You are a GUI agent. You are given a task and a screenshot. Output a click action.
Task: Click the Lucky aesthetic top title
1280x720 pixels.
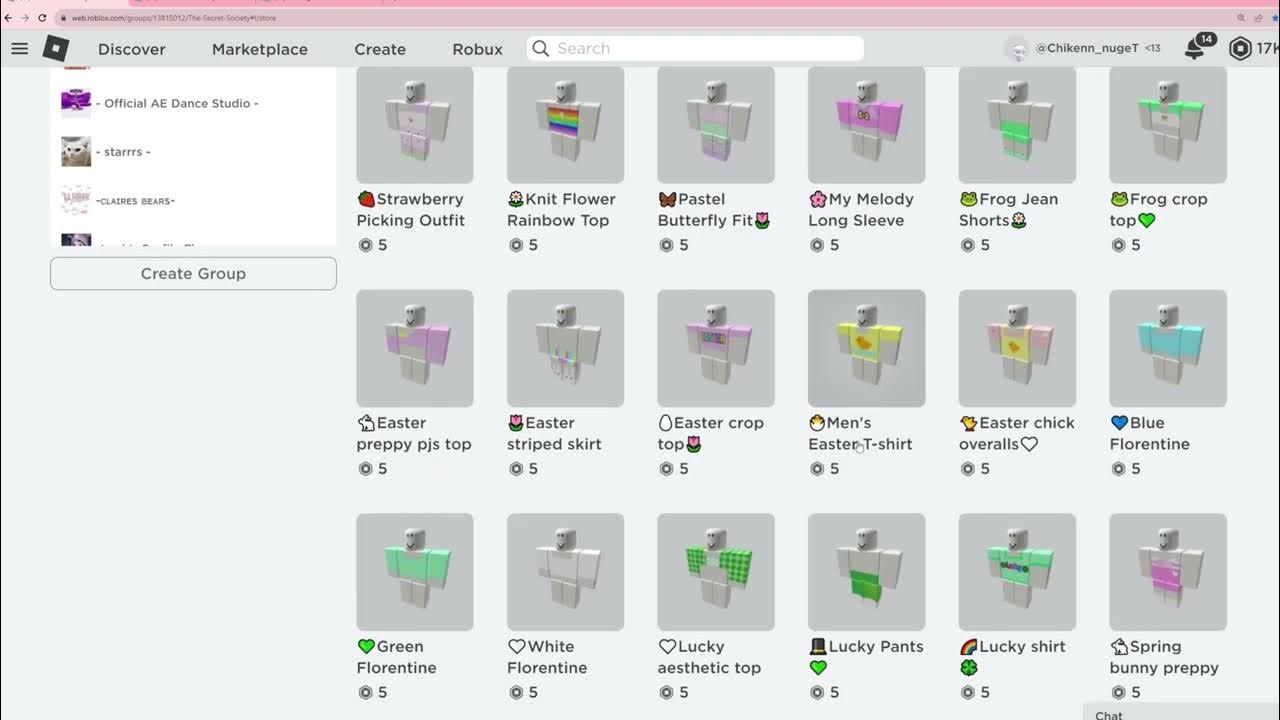(709, 657)
